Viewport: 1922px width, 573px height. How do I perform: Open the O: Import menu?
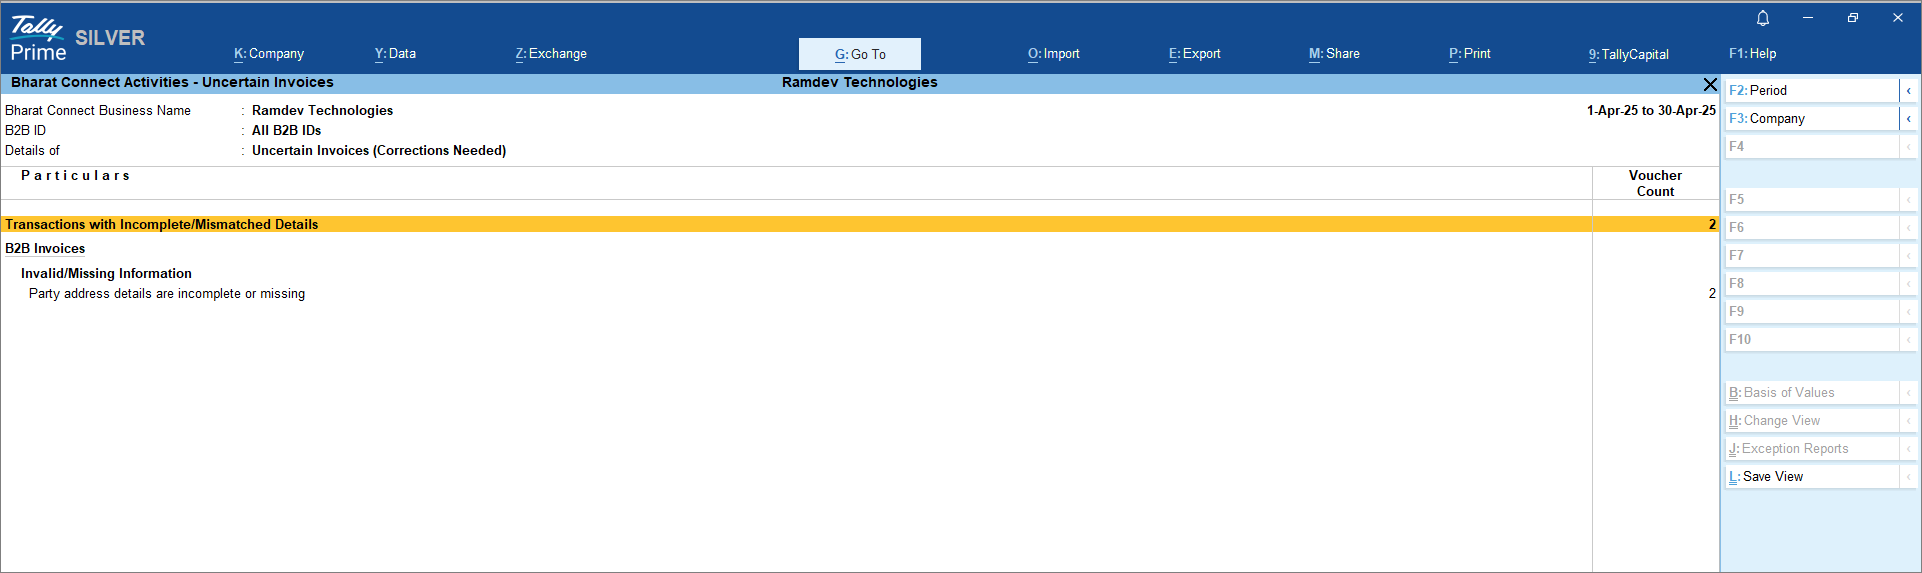tap(1054, 54)
